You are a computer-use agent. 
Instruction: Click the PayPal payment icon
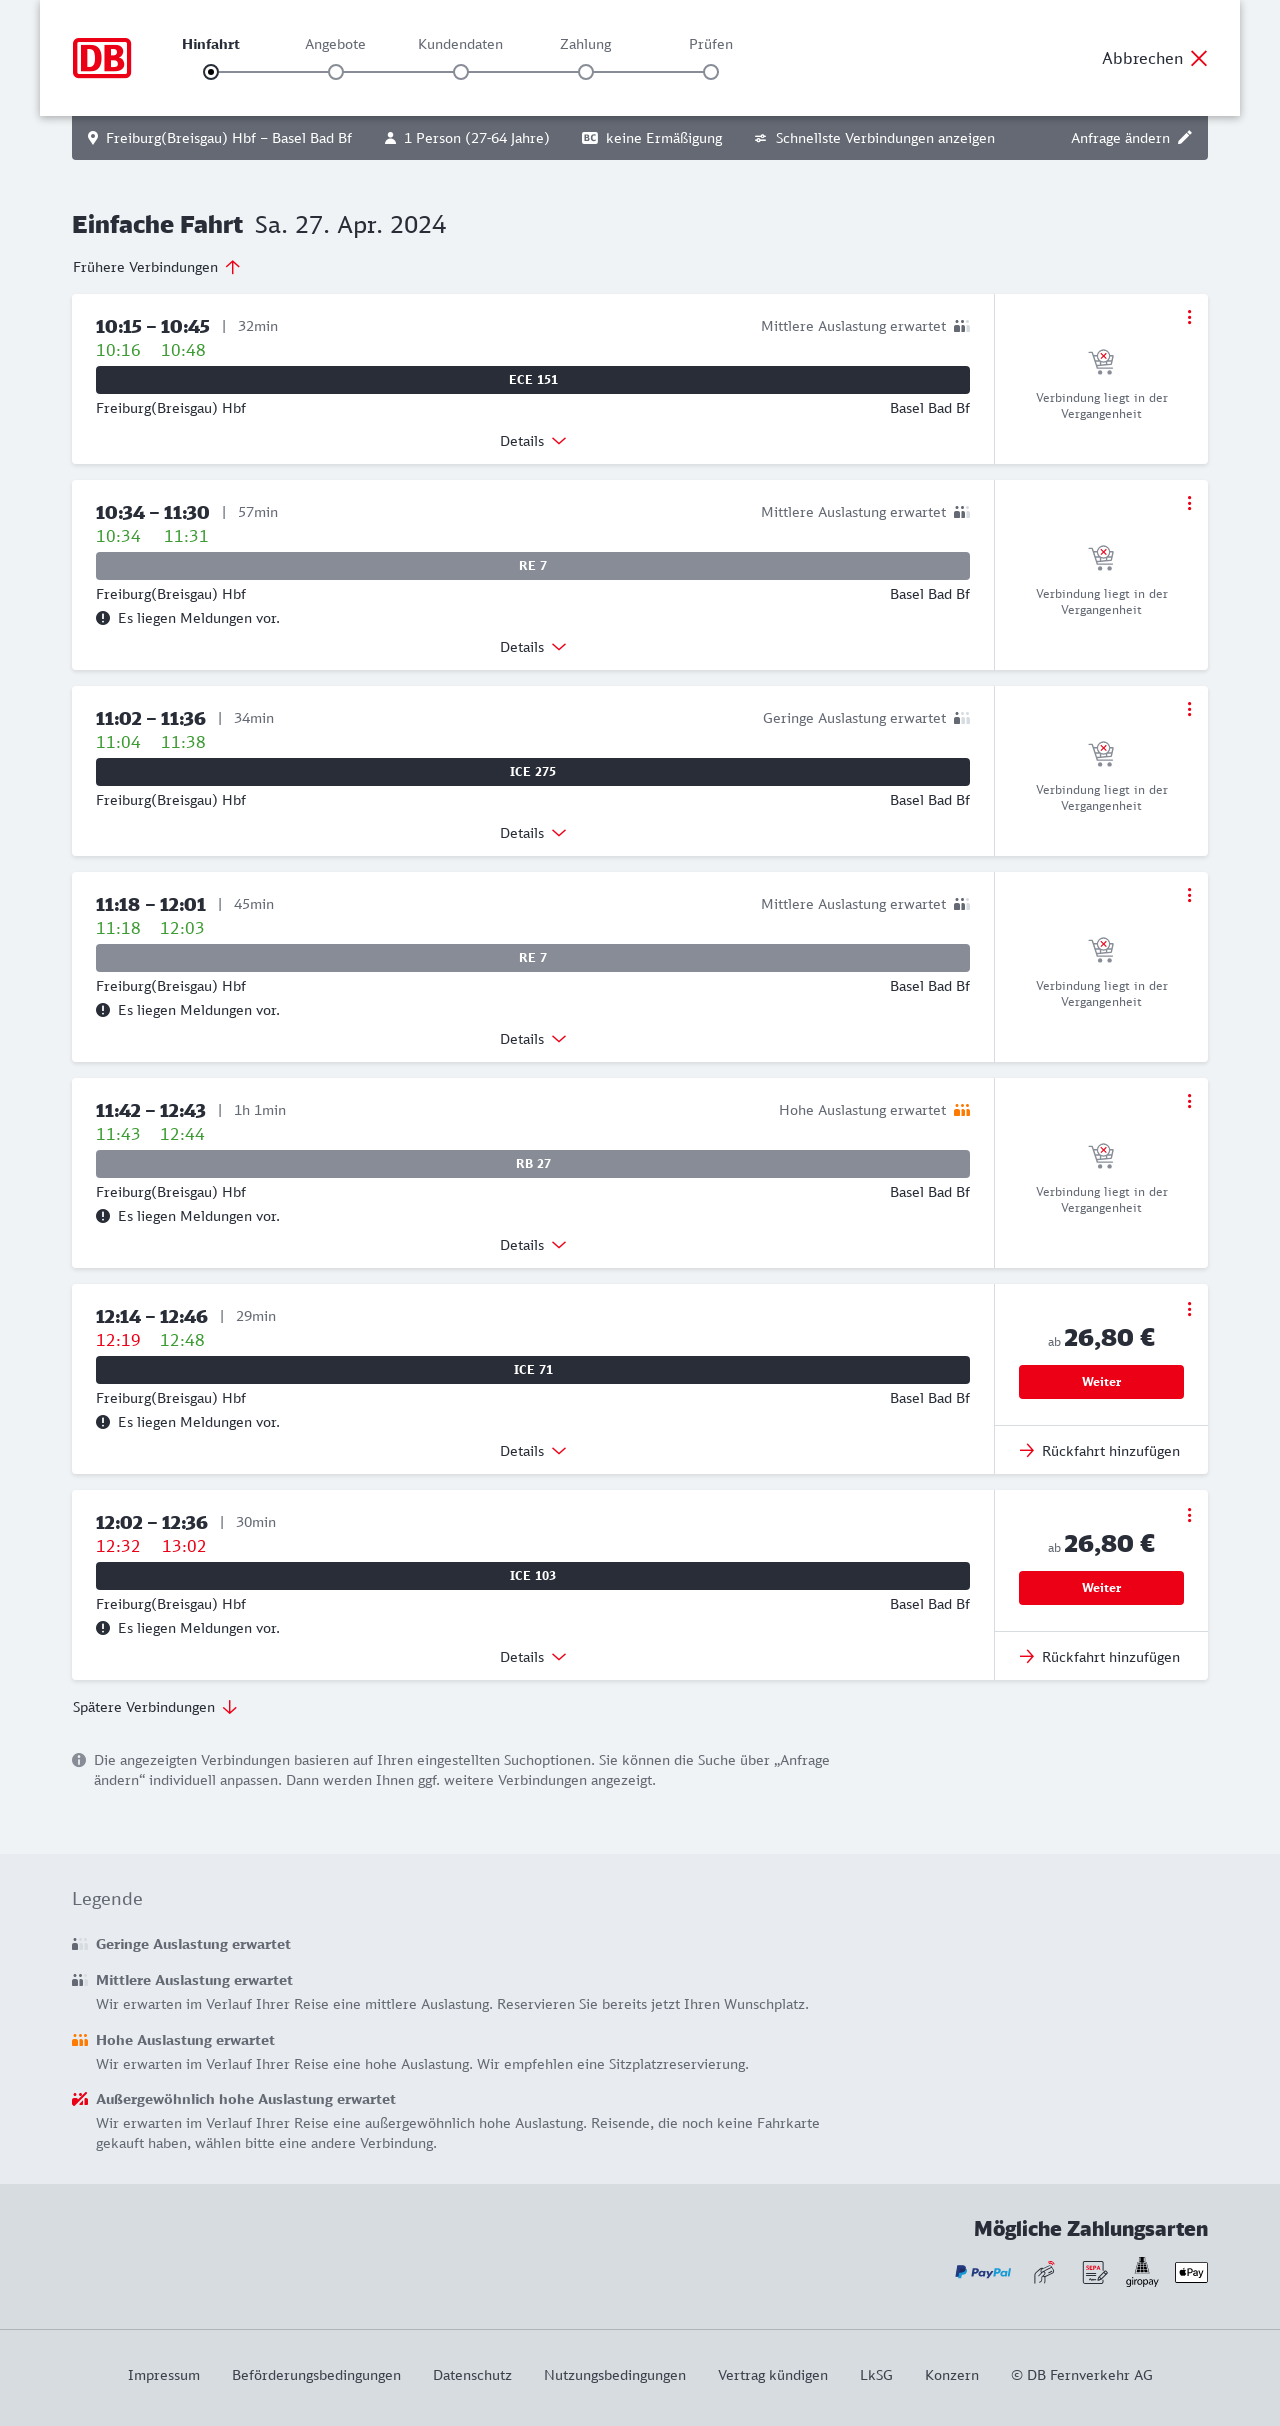983,2272
